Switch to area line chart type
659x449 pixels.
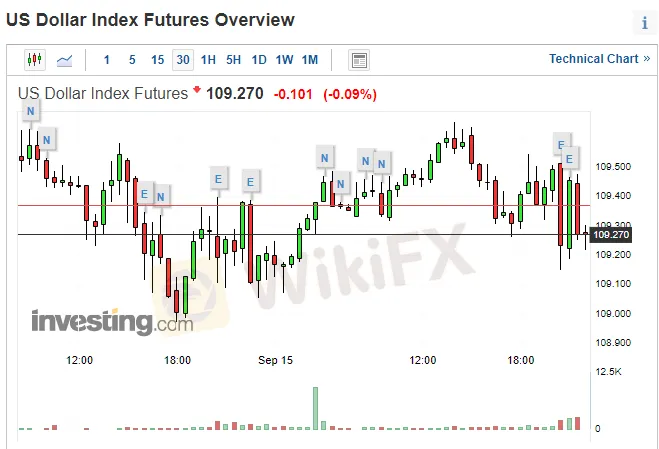pyautogui.click(x=64, y=60)
